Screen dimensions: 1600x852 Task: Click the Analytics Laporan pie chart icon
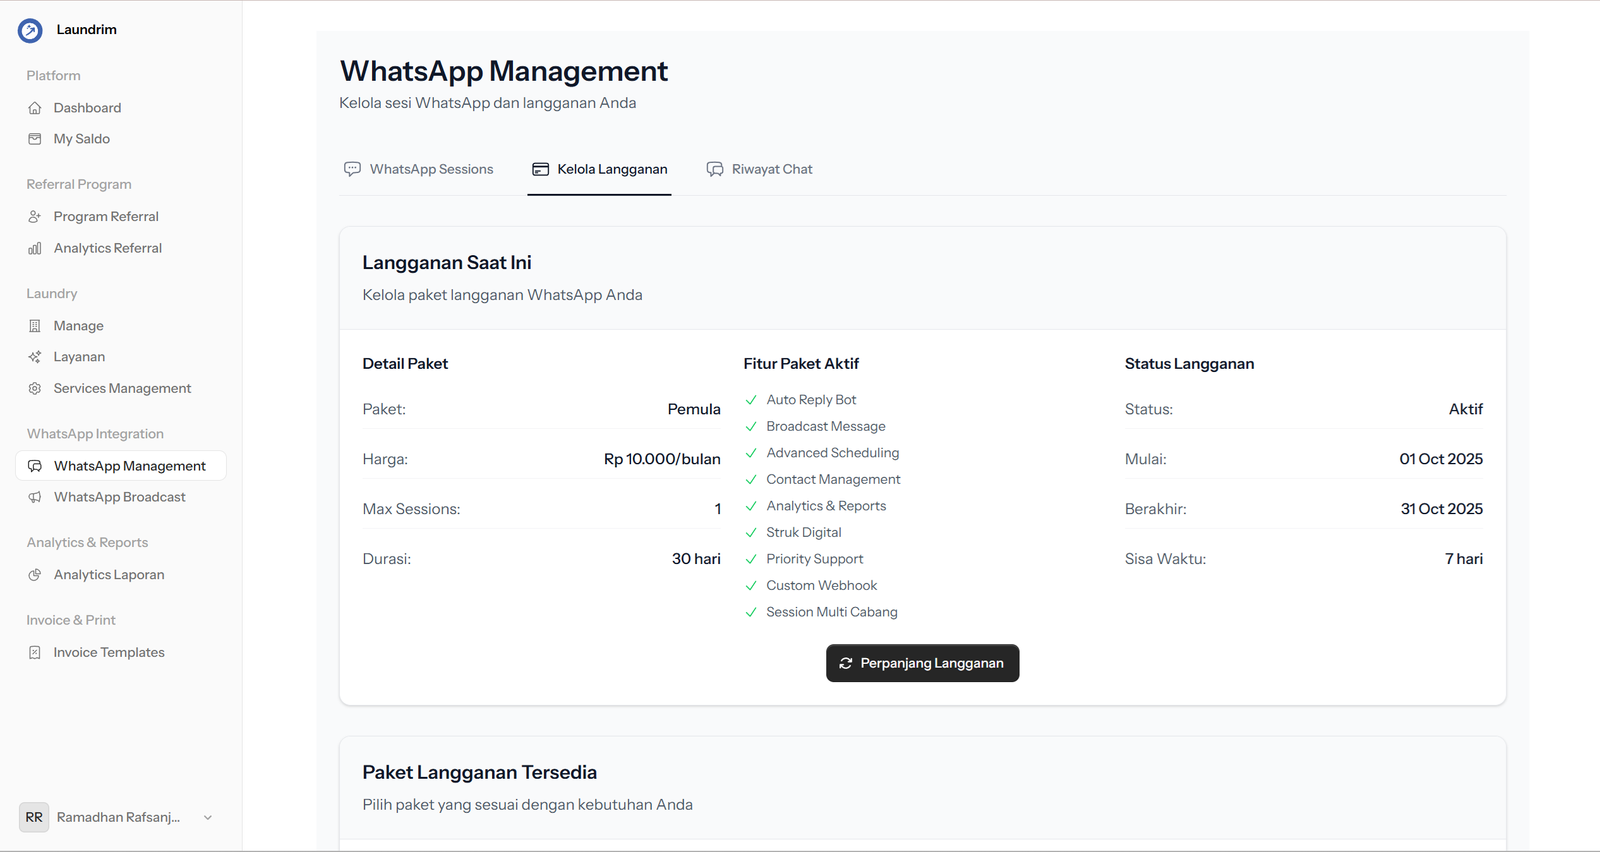(x=35, y=575)
